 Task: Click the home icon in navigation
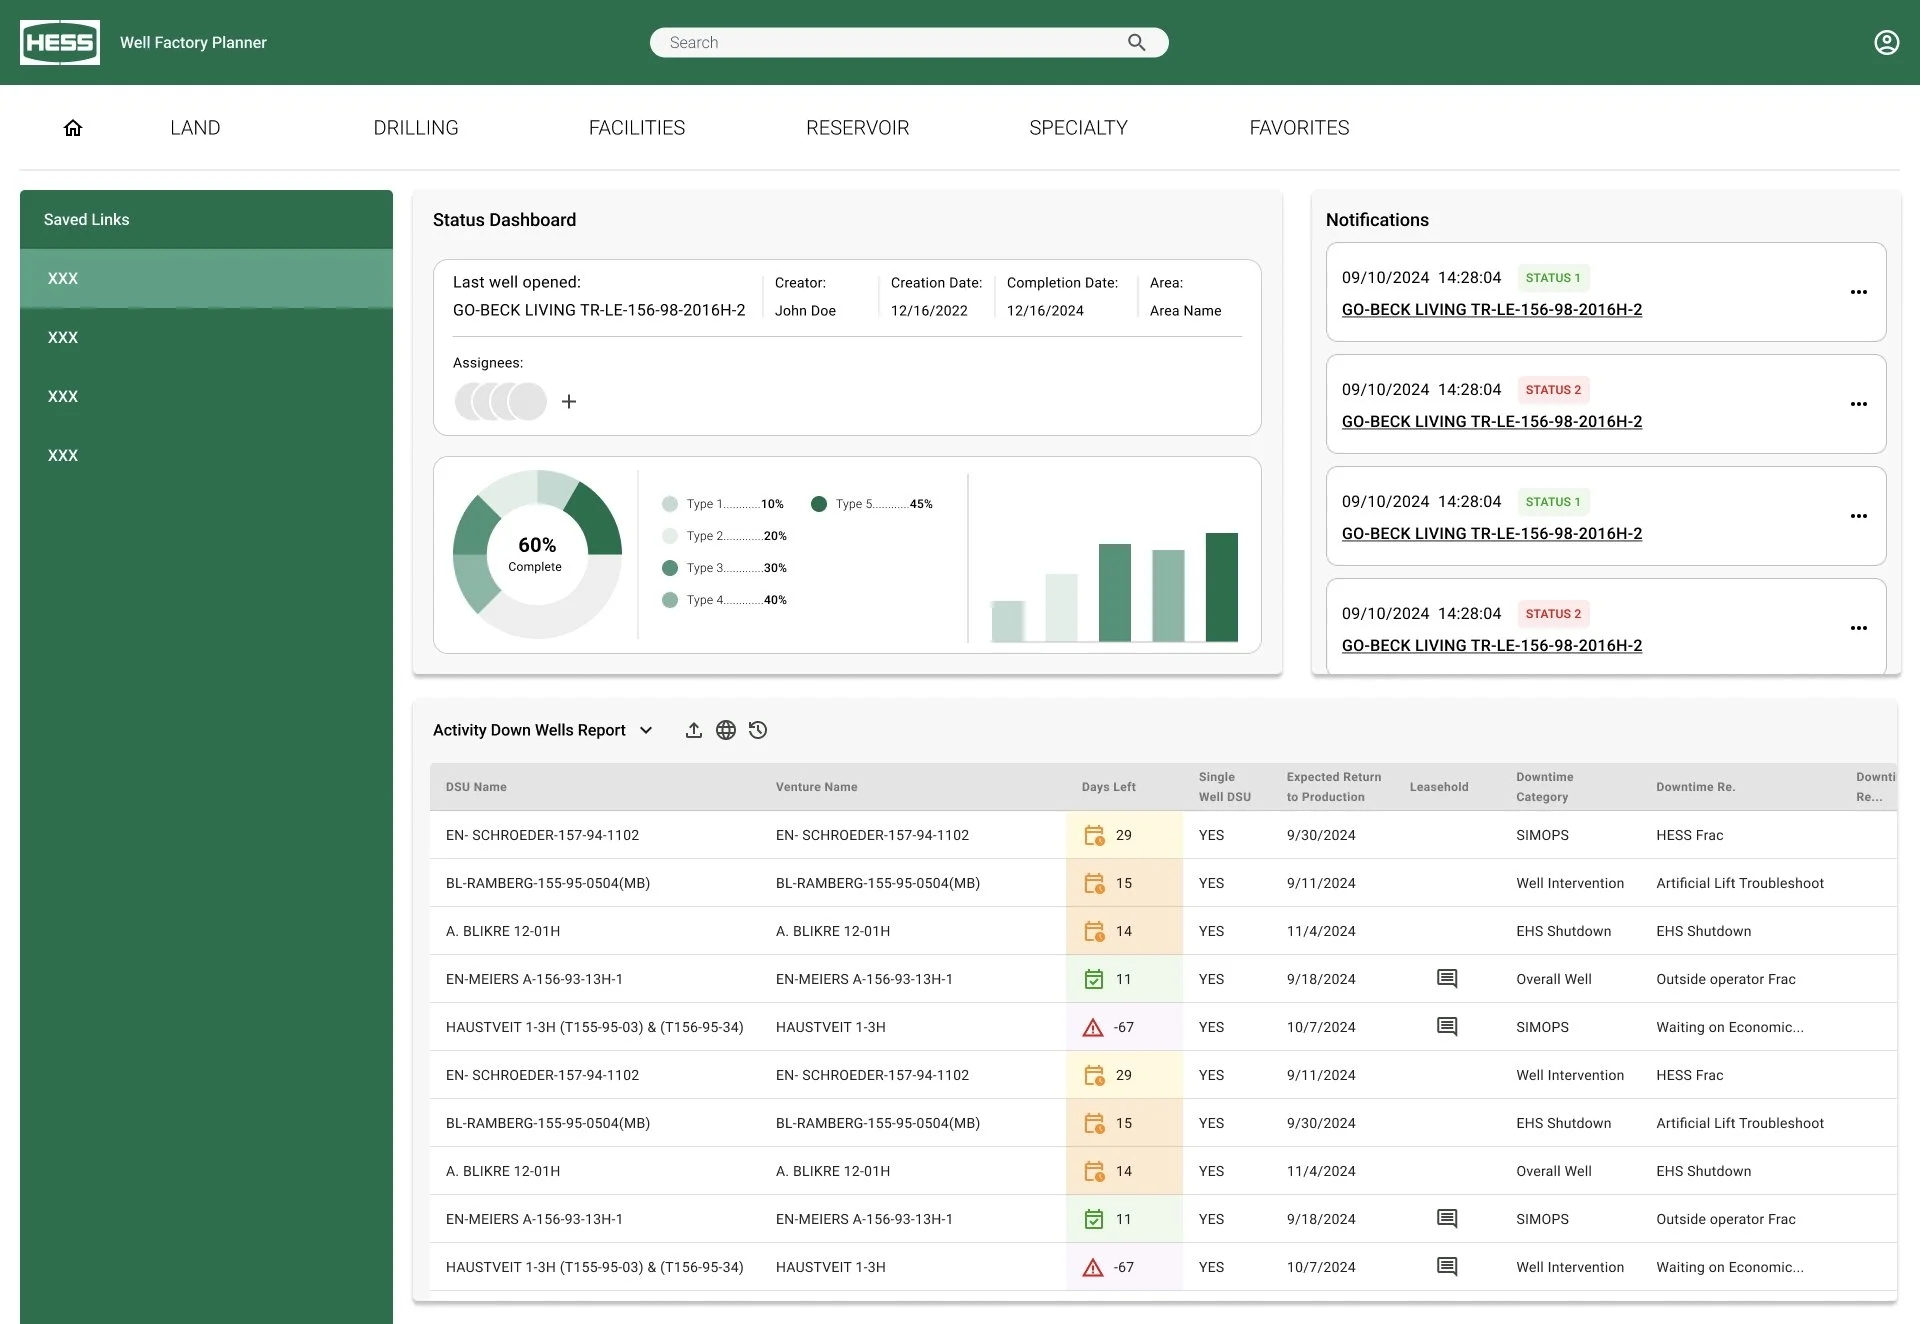tap(73, 128)
